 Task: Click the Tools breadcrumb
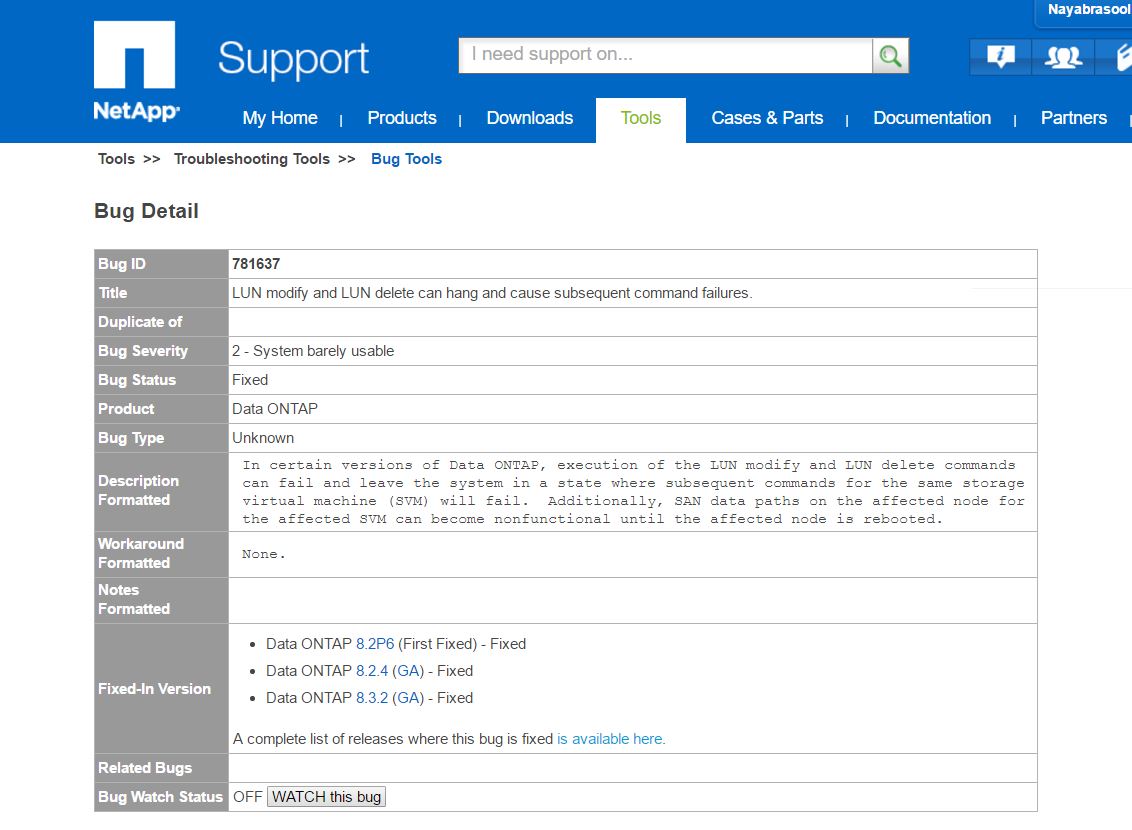(x=116, y=159)
